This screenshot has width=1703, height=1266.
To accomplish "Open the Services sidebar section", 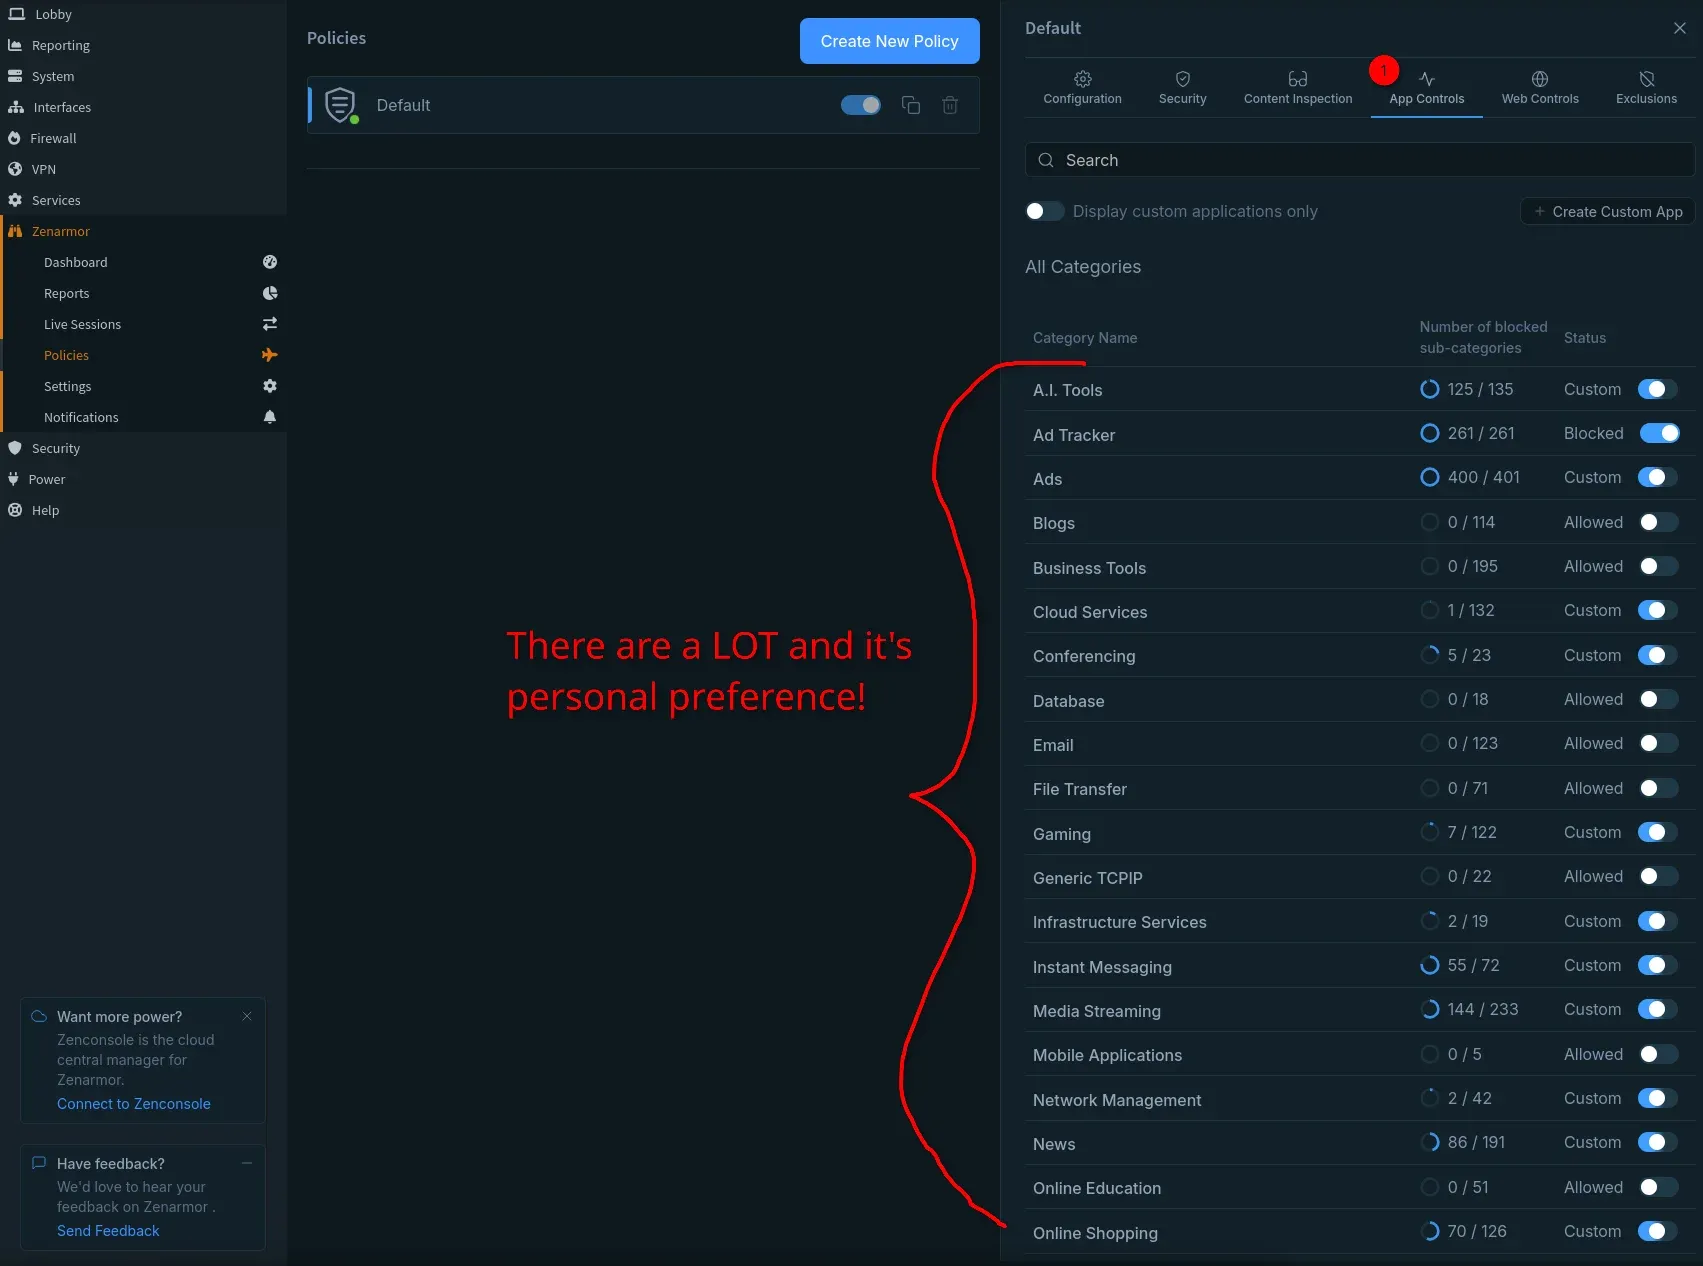I will pyautogui.click(x=55, y=200).
